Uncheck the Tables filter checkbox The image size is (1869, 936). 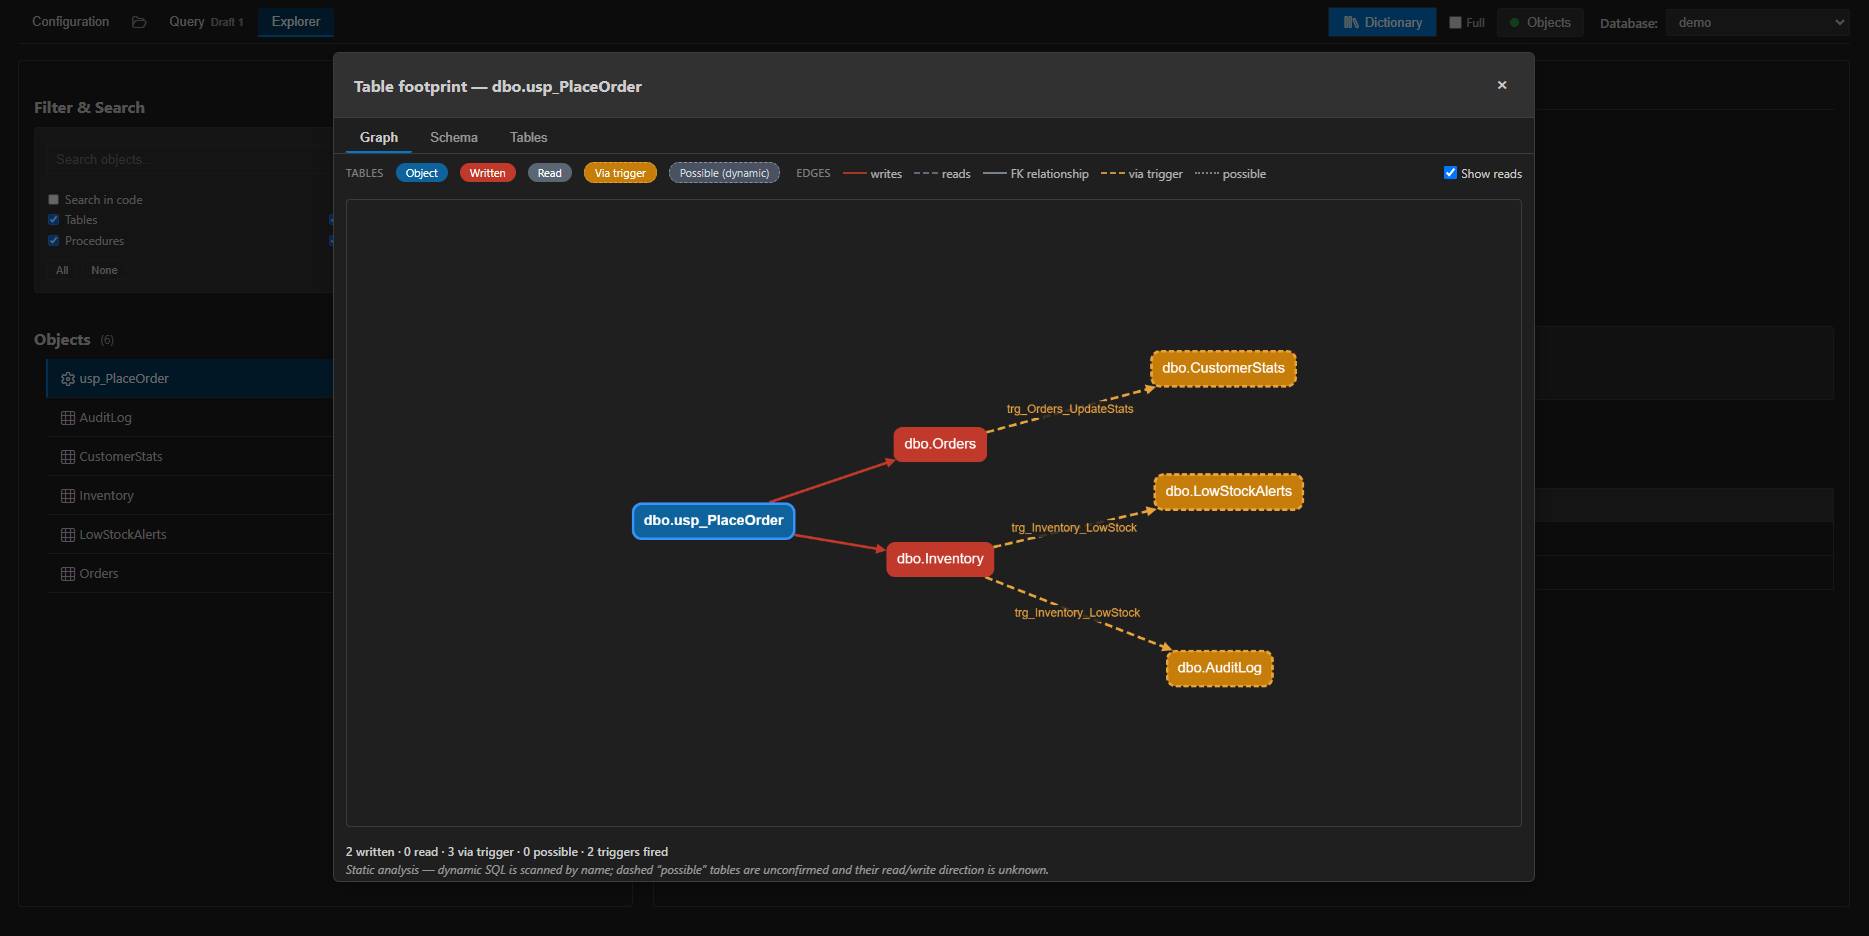point(54,220)
